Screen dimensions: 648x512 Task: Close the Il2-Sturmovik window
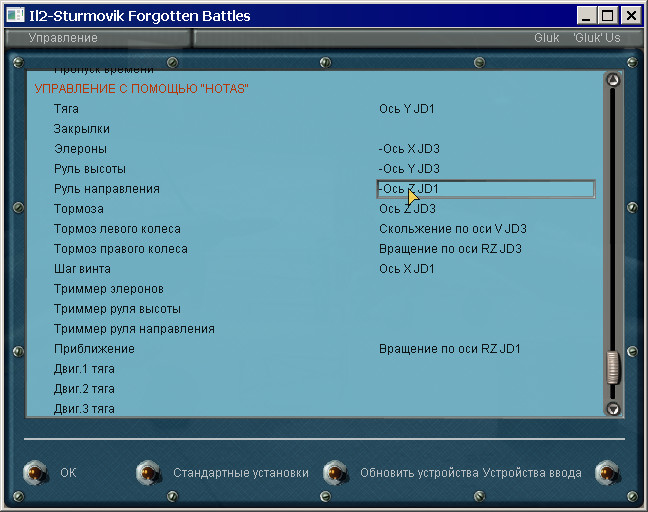(x=631, y=16)
